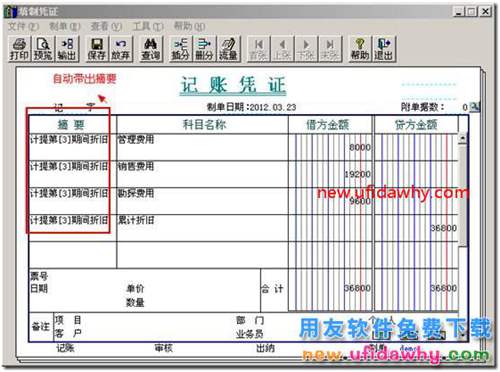Open the 工具 menu

point(148,26)
